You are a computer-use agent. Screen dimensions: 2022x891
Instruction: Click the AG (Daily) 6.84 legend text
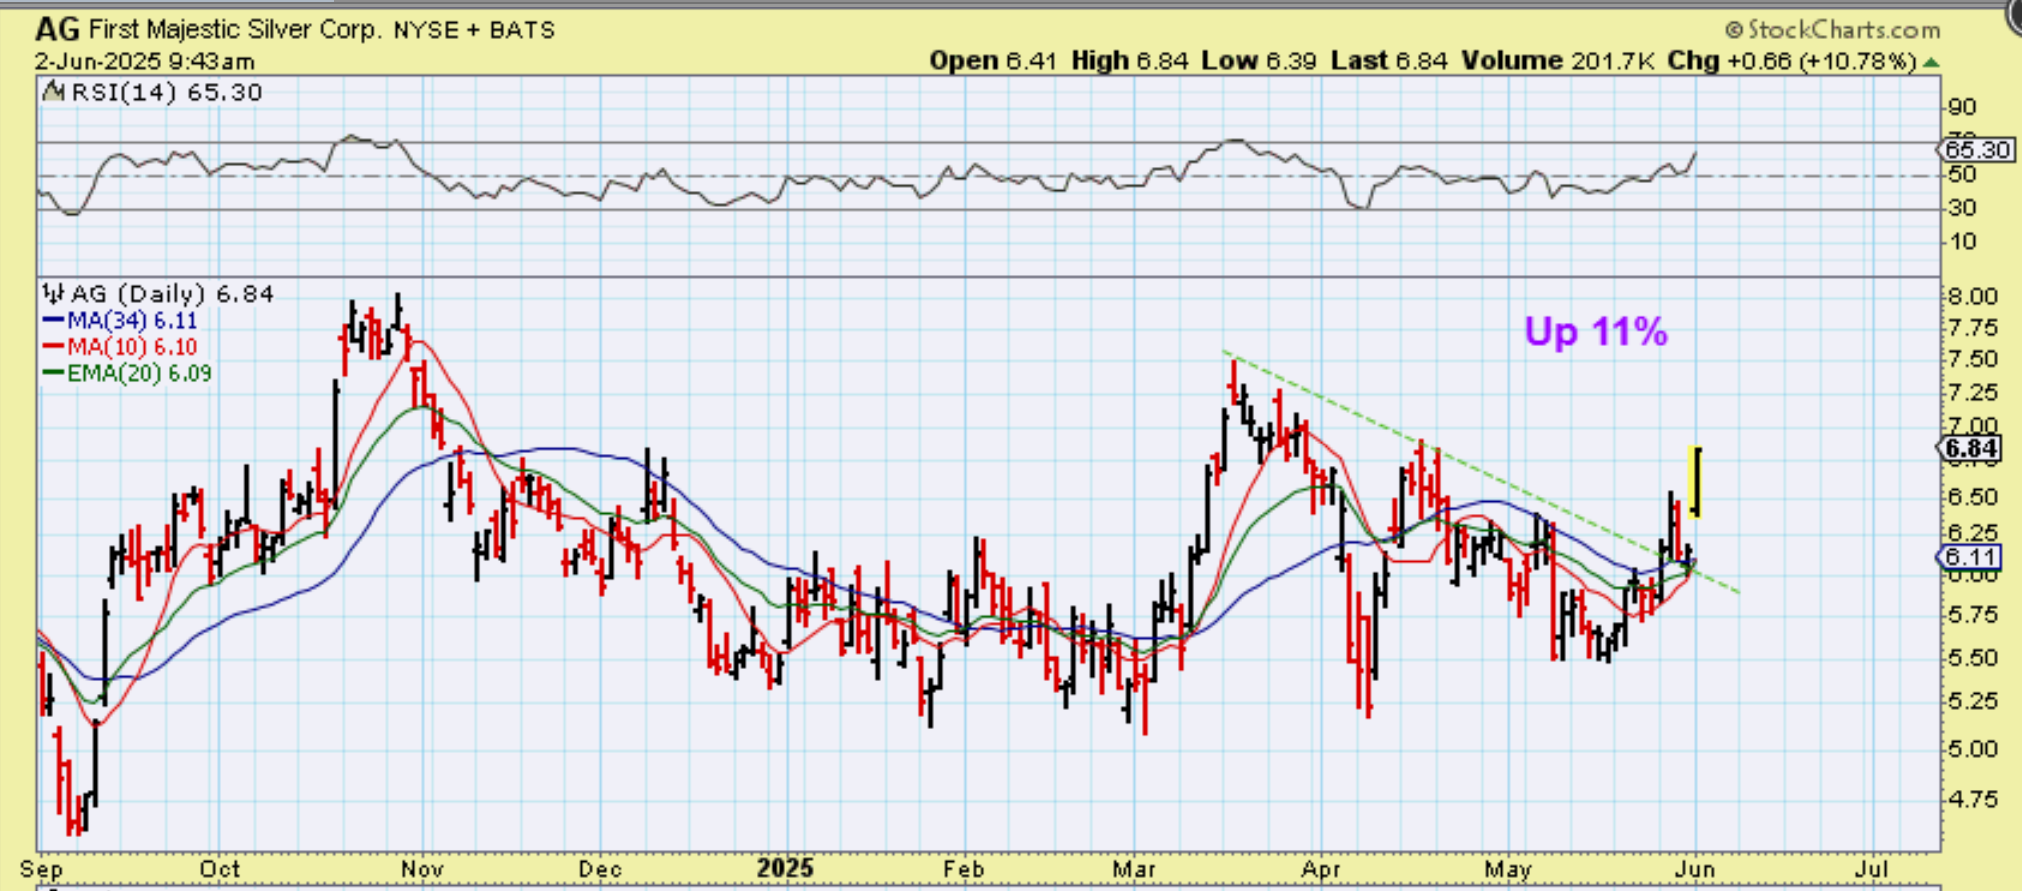[x=172, y=294]
